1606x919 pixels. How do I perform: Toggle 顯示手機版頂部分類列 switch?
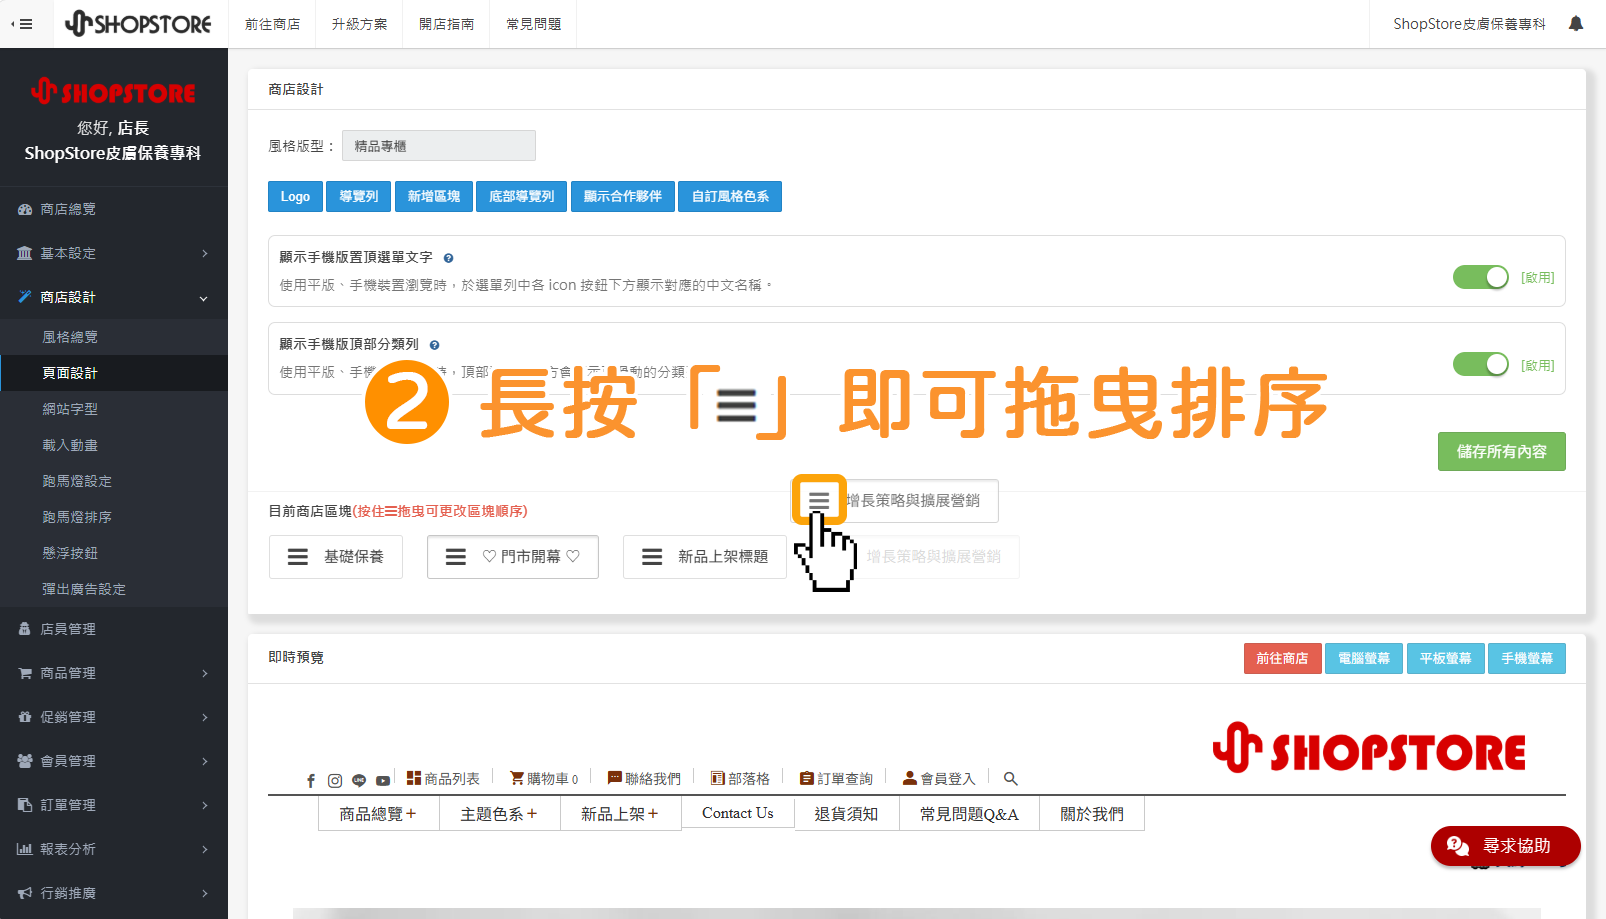[x=1481, y=364]
